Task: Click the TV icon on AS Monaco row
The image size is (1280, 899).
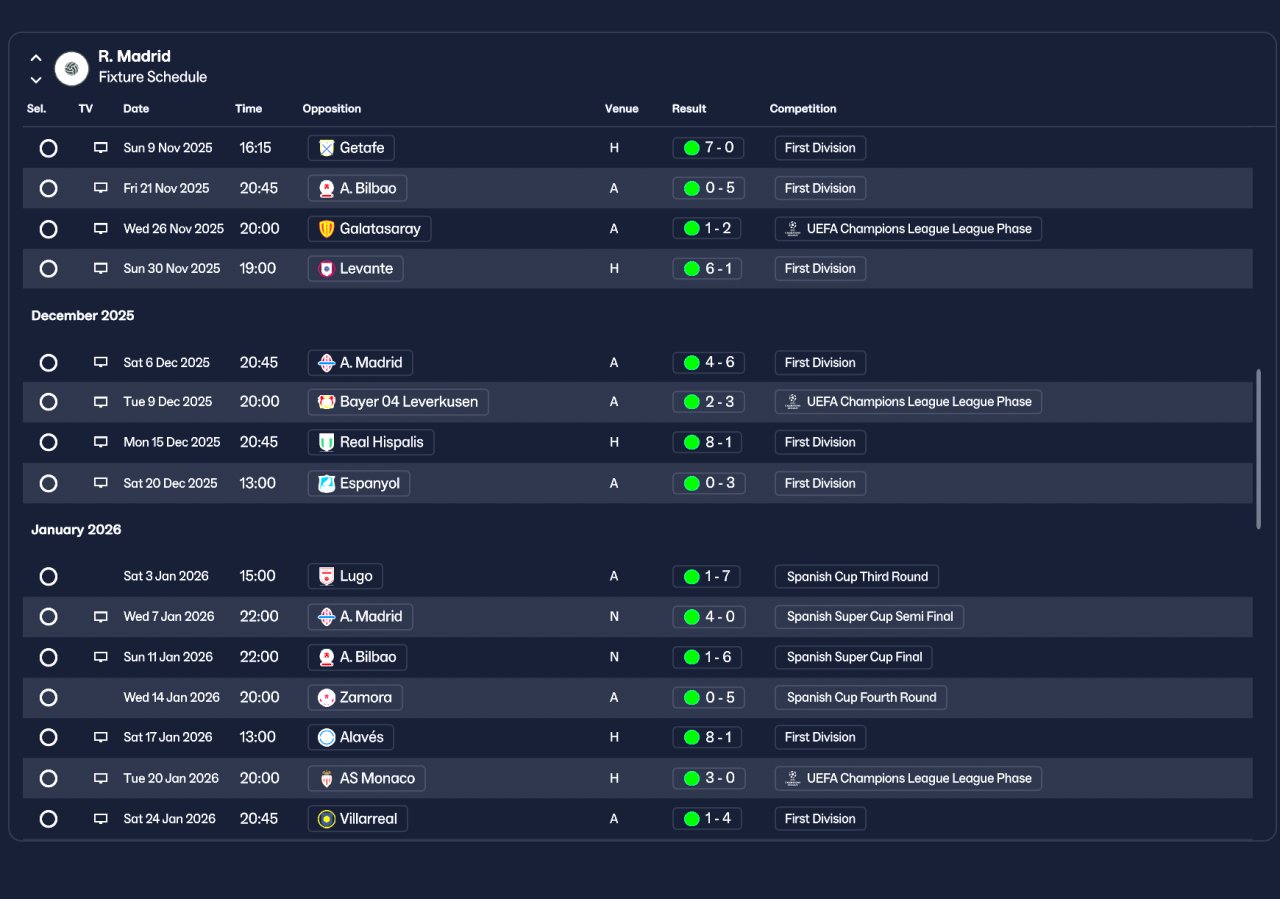Action: pos(100,778)
